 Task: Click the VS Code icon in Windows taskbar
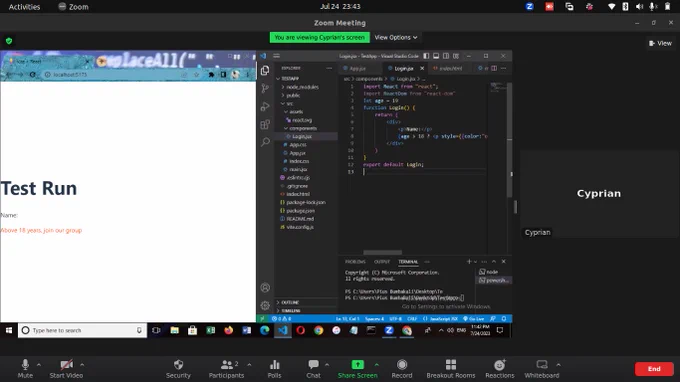coord(283,330)
